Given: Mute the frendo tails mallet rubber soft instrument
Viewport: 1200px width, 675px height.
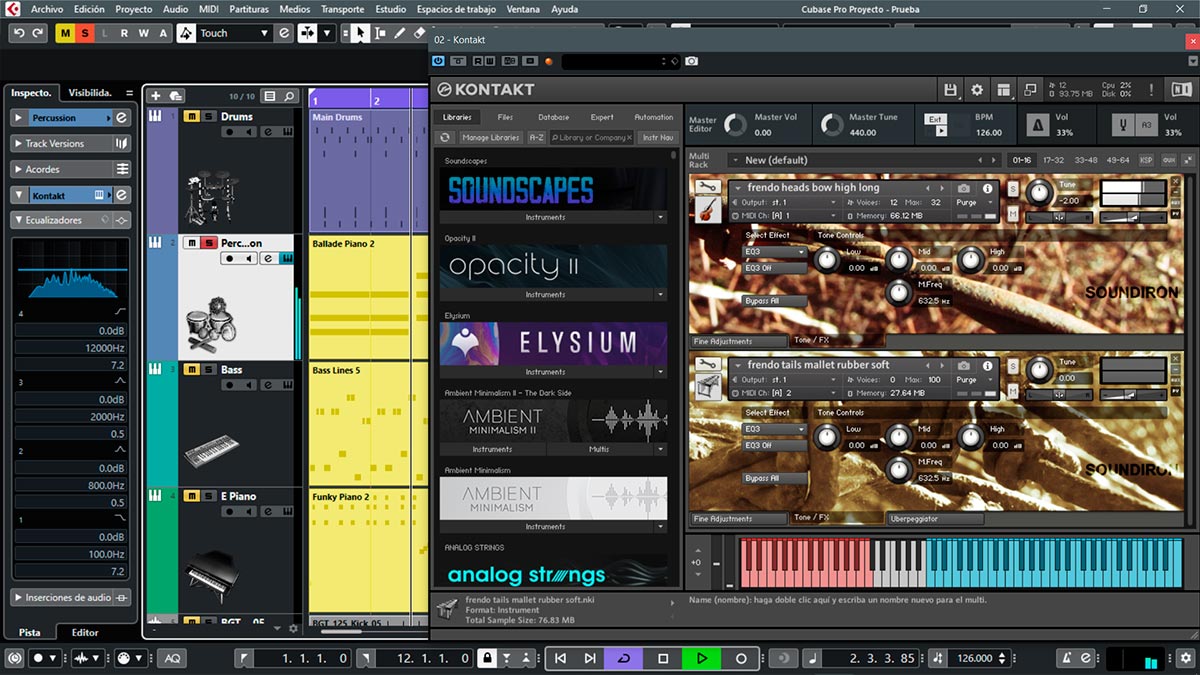Looking at the screenshot, I should coord(1013,391).
